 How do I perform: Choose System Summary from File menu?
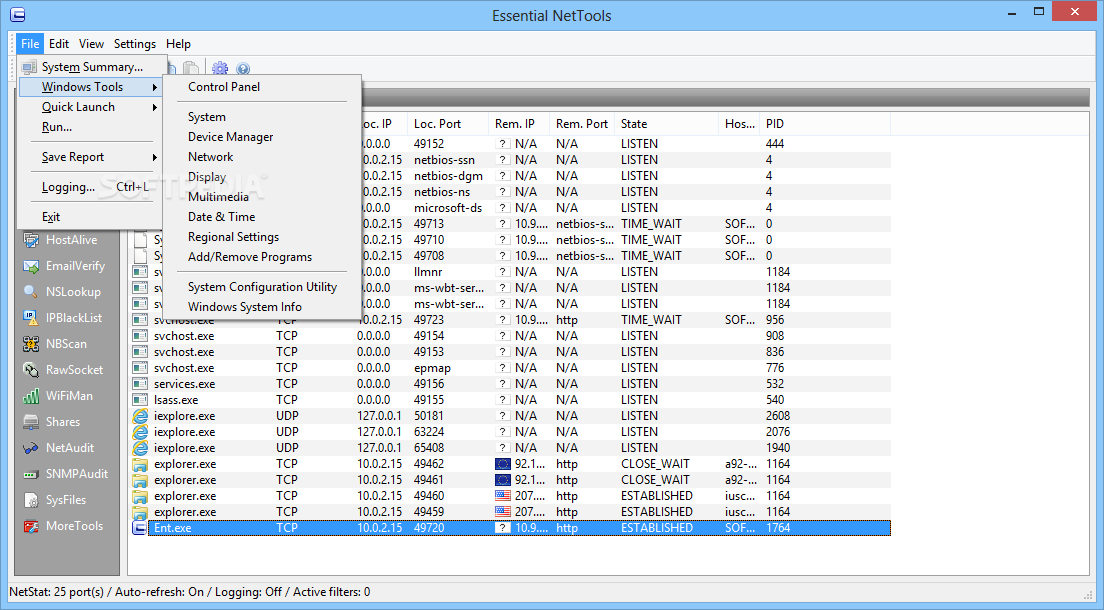pyautogui.click(x=92, y=67)
